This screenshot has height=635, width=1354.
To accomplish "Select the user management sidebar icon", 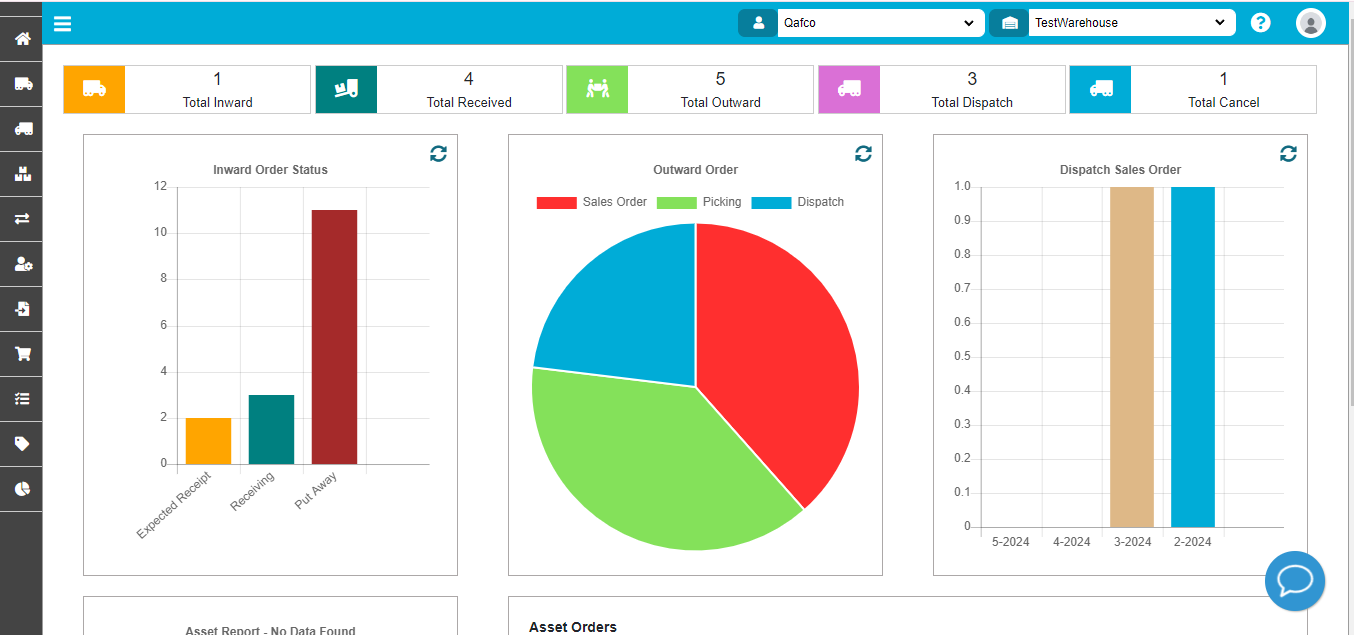I will point(22,264).
